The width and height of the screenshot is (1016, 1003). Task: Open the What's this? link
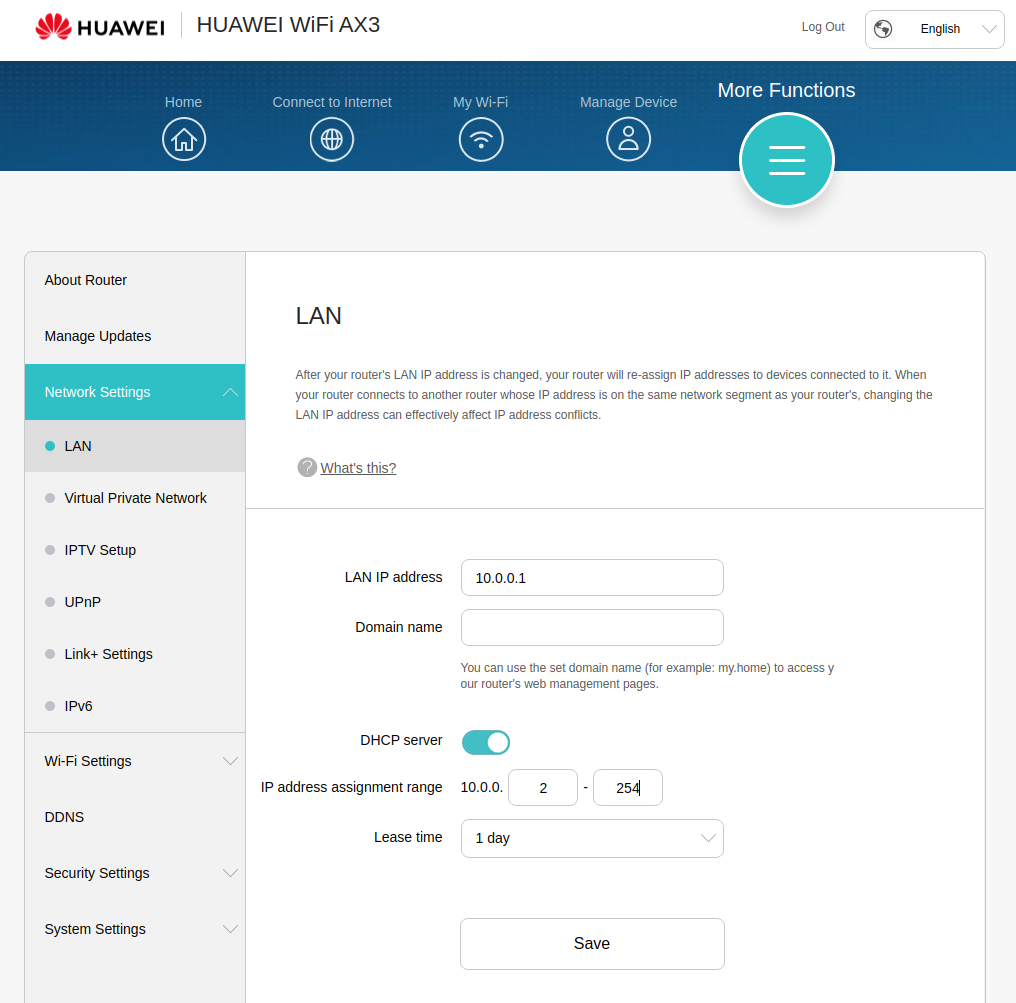click(357, 467)
